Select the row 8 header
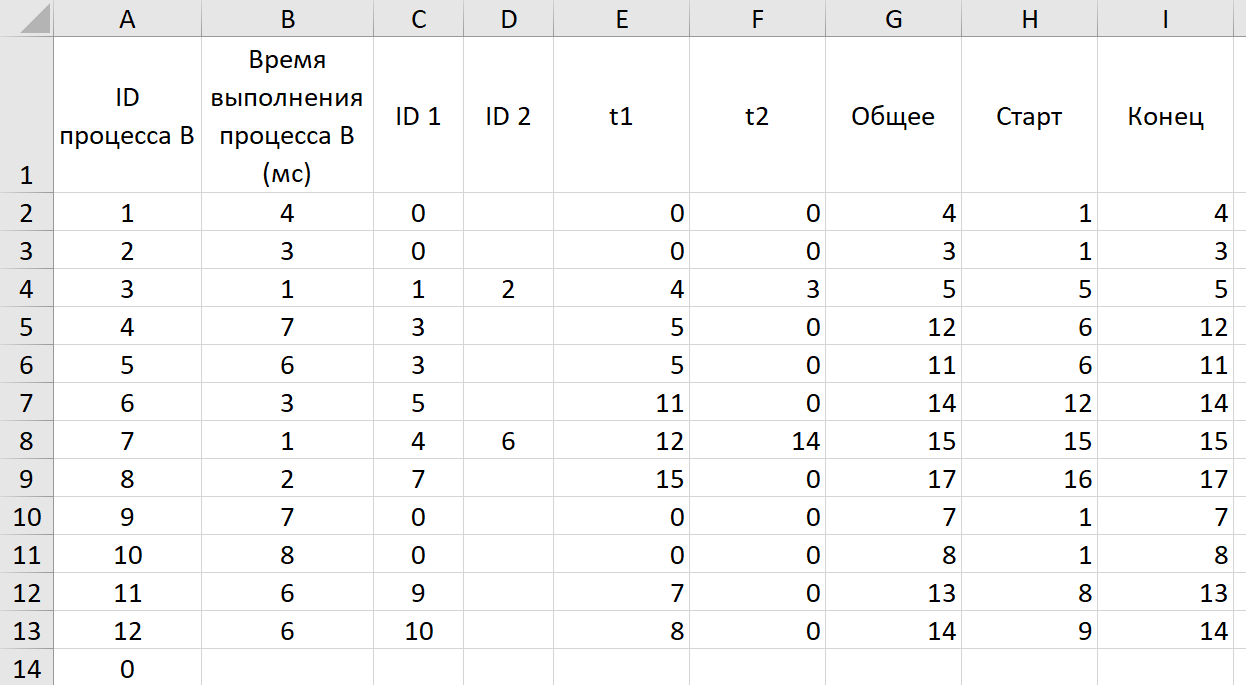 click(26, 441)
